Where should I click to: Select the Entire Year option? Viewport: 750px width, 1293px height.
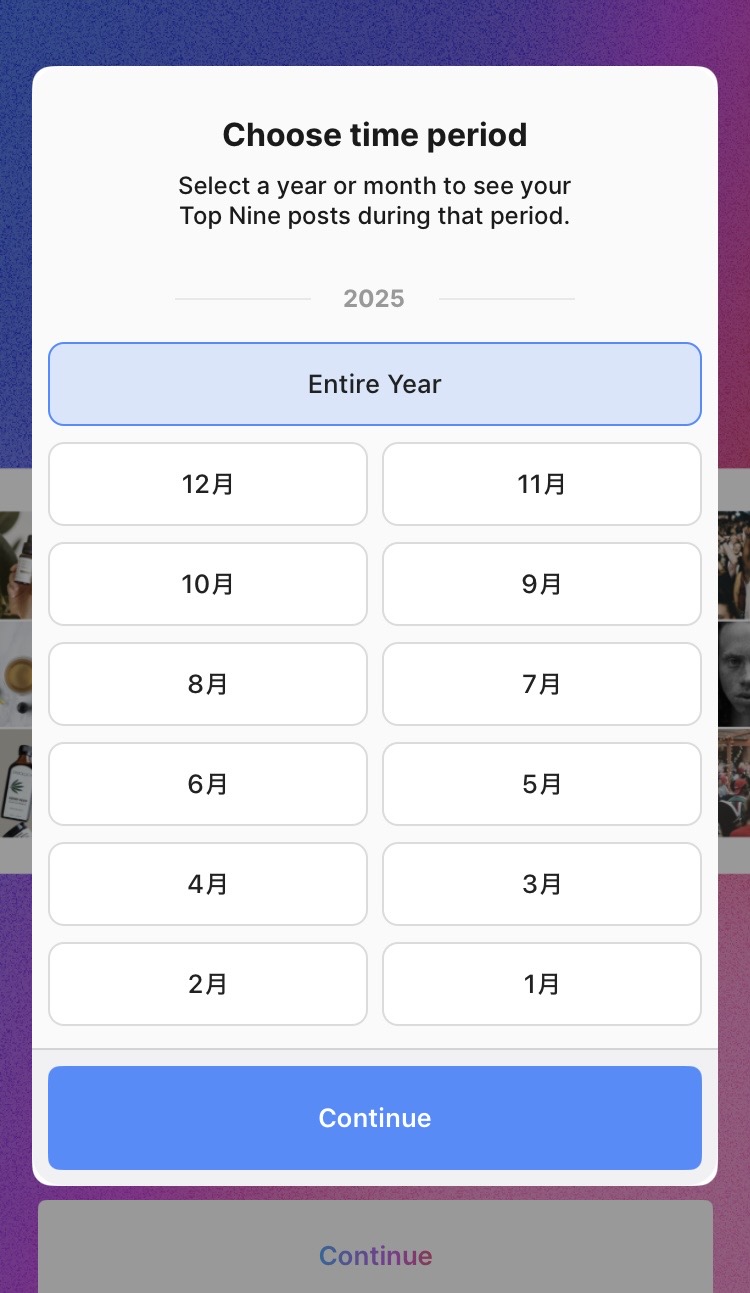pos(375,384)
